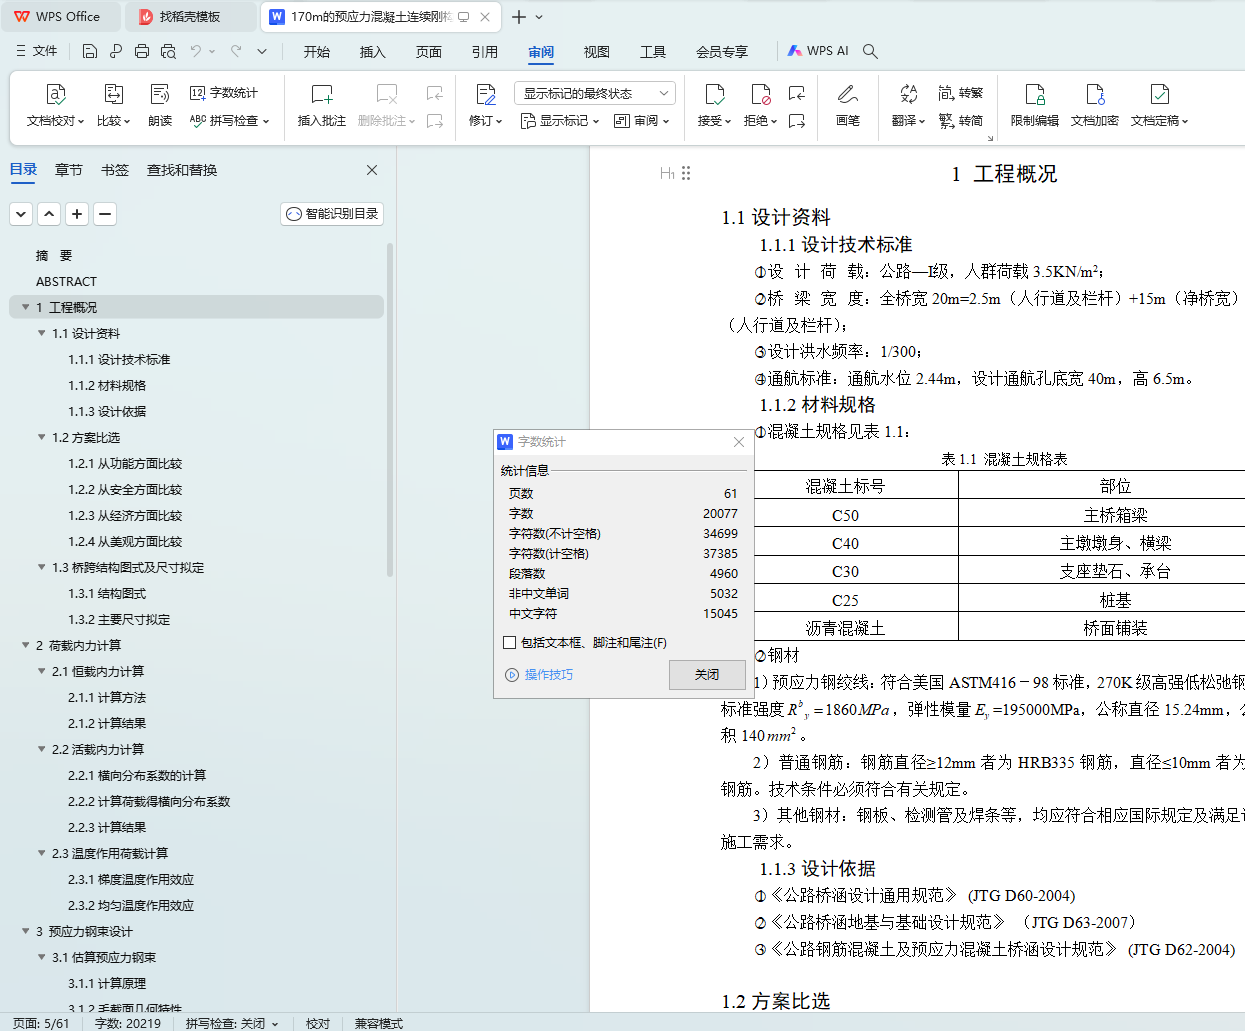Image resolution: width=1245 pixels, height=1031 pixels.
Task: Open 字数统计 word count from ribbon
Action: (x=224, y=93)
